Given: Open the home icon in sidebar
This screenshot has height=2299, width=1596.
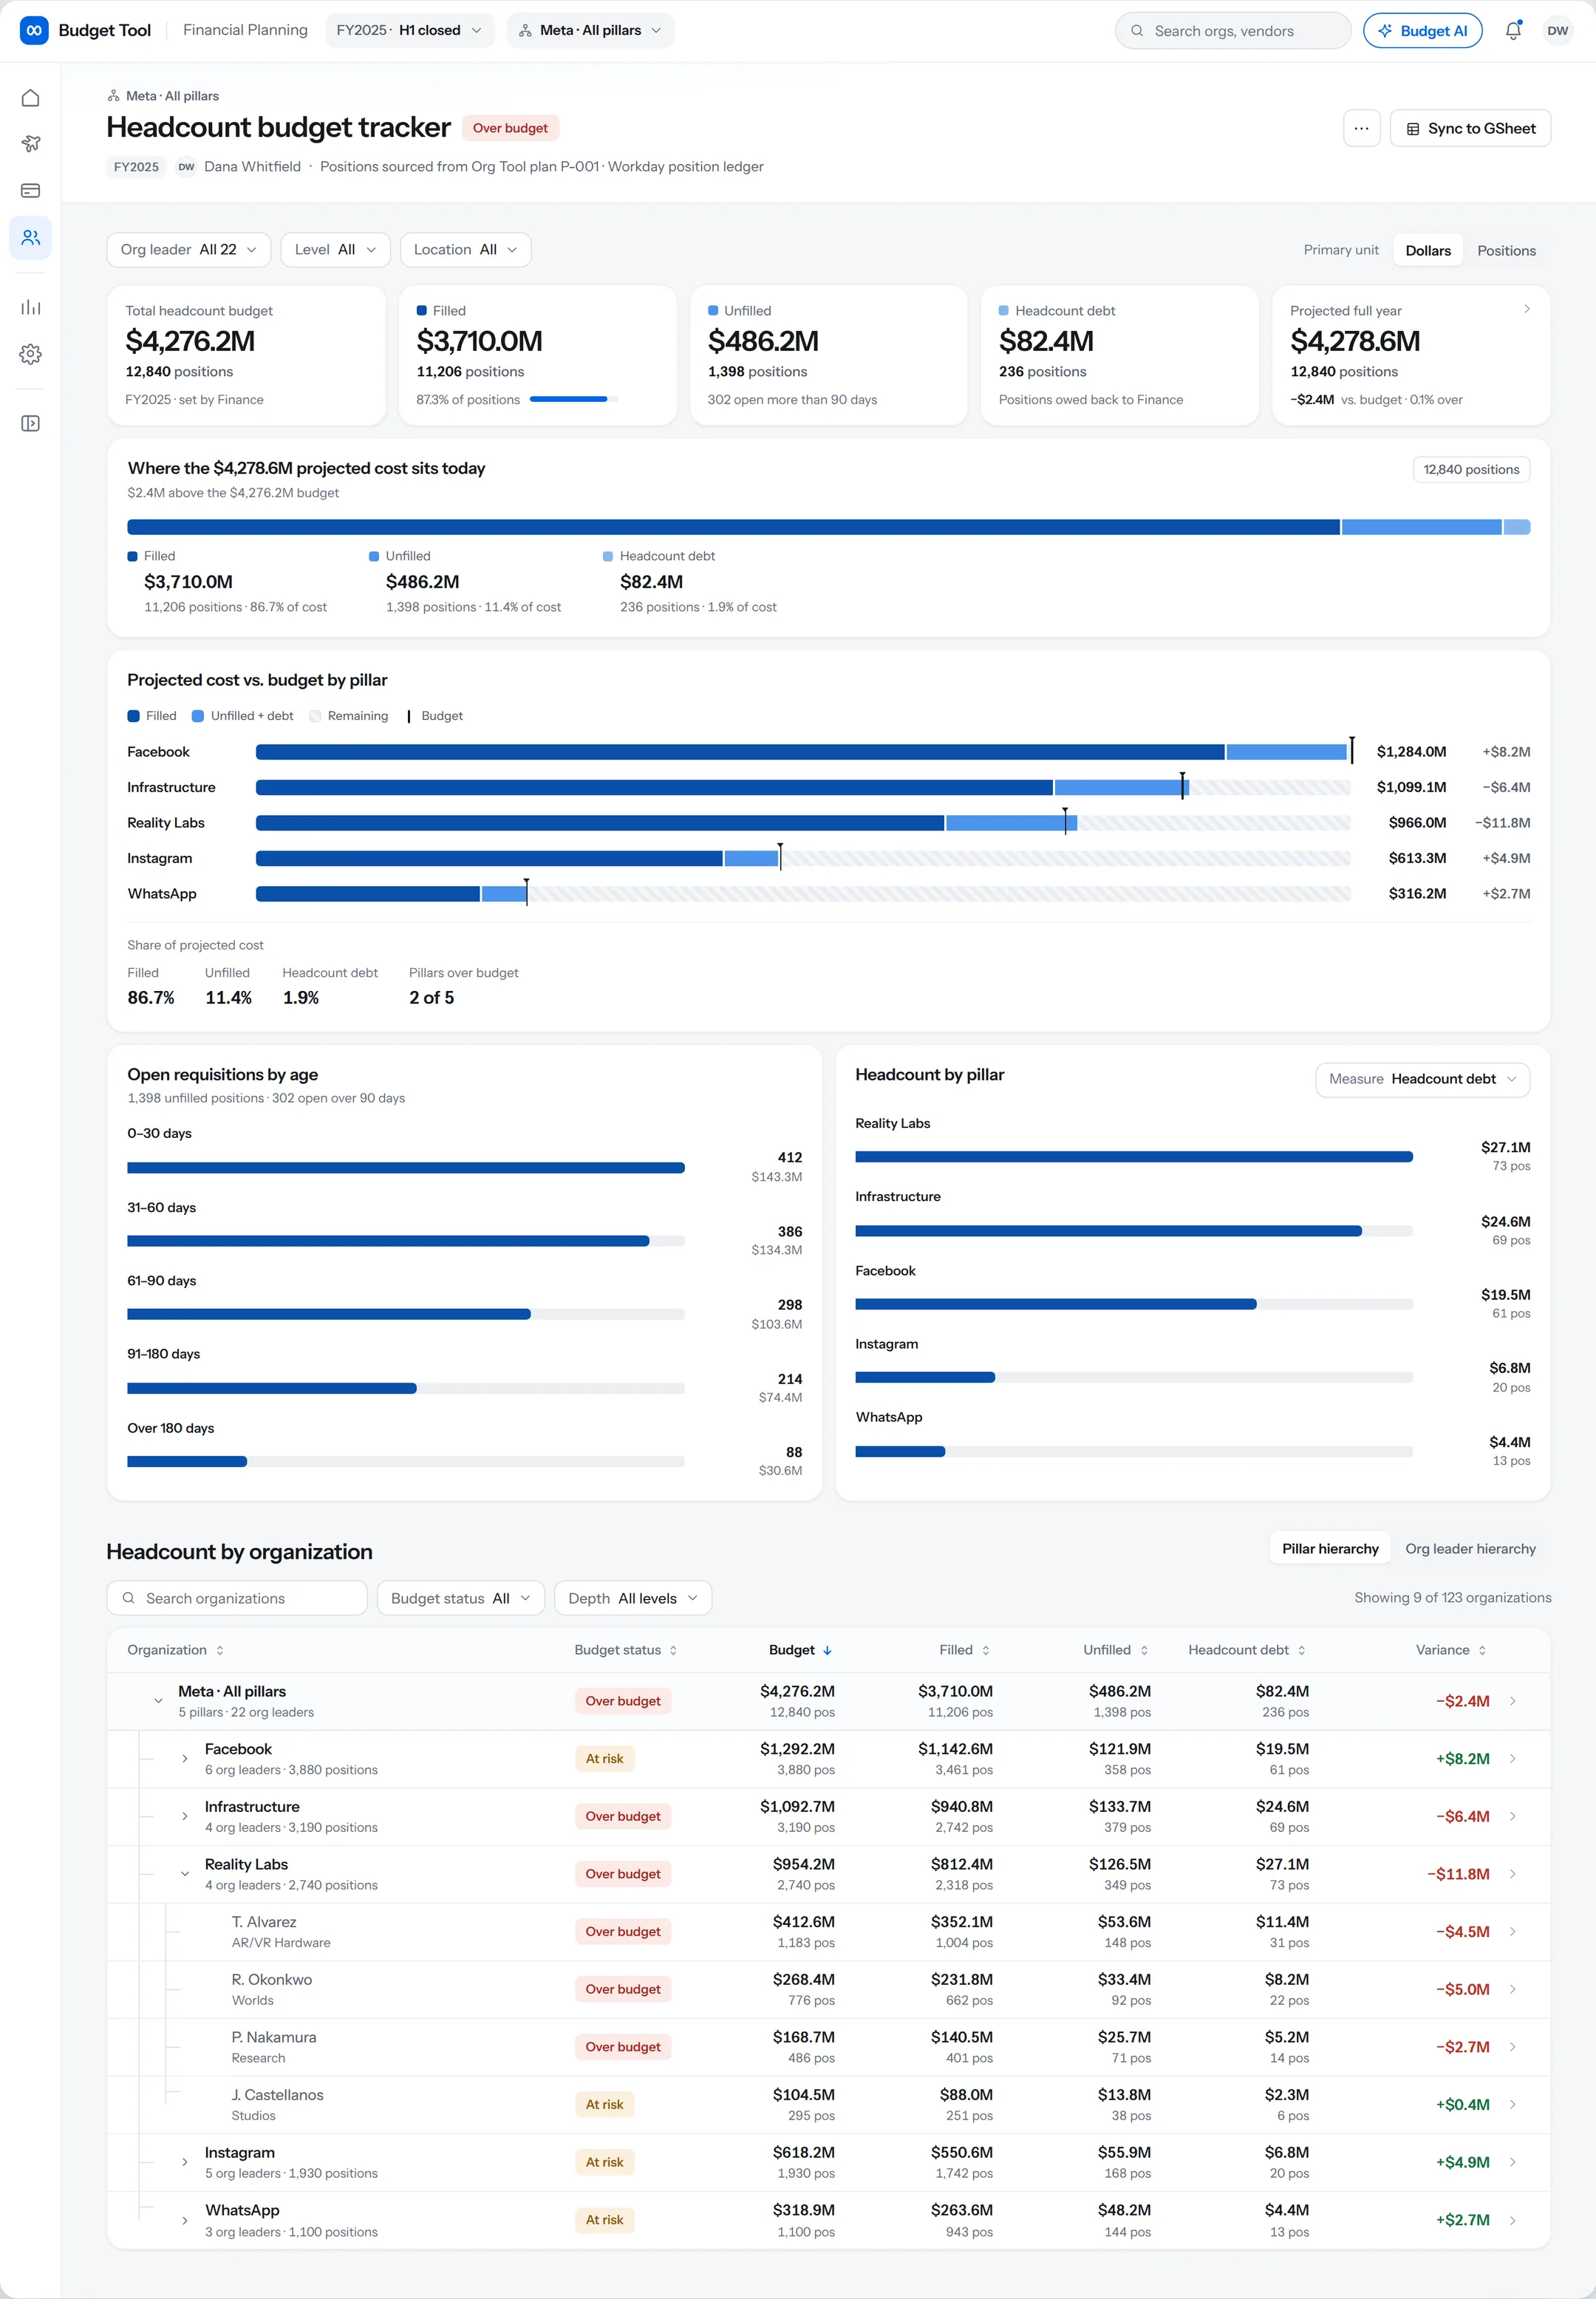Looking at the screenshot, I should pyautogui.click(x=31, y=98).
